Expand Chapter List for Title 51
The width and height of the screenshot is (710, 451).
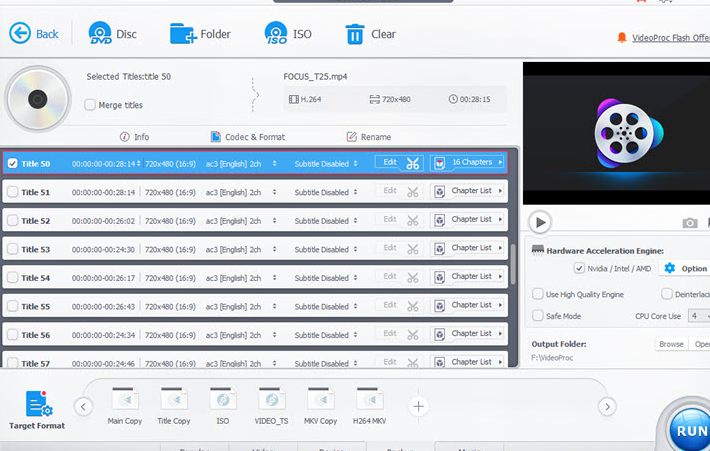[x=500, y=191]
